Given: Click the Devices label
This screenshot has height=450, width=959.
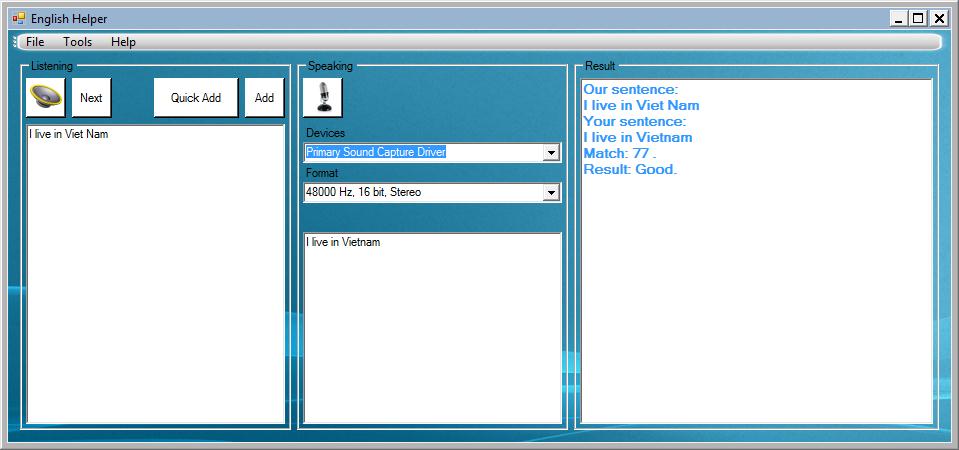Looking at the screenshot, I should point(325,133).
